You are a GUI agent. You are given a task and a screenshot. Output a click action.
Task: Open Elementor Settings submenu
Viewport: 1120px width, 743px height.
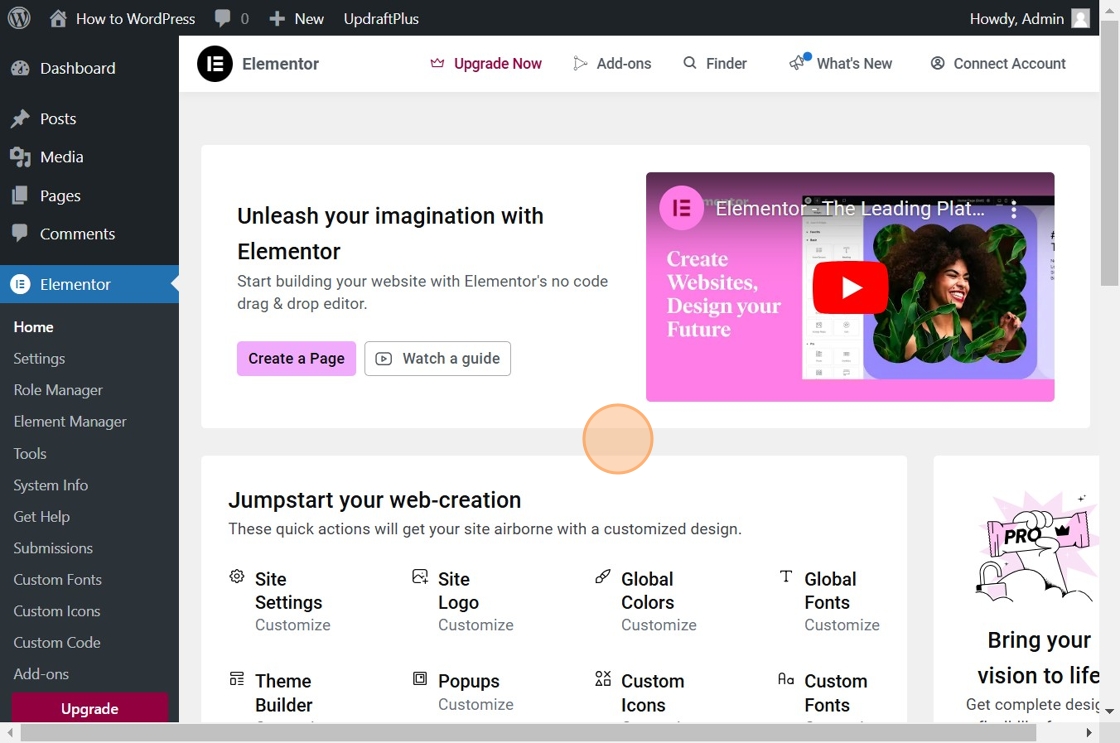click(x=39, y=359)
